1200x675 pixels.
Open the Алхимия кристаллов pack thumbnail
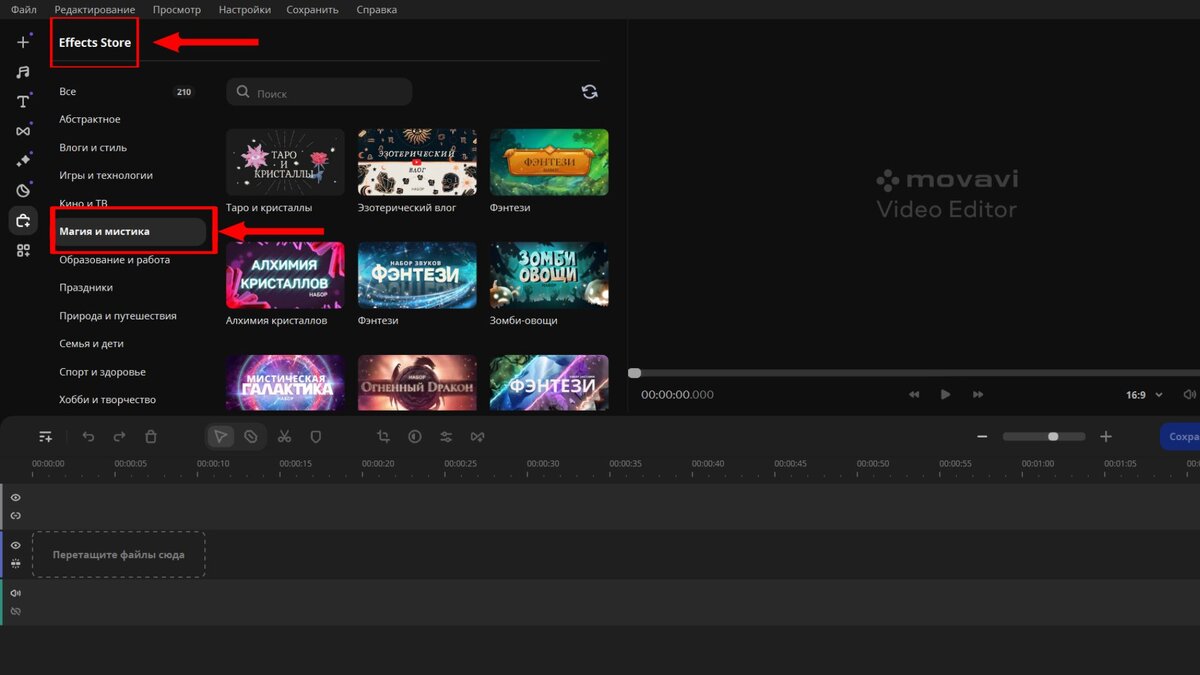point(285,275)
